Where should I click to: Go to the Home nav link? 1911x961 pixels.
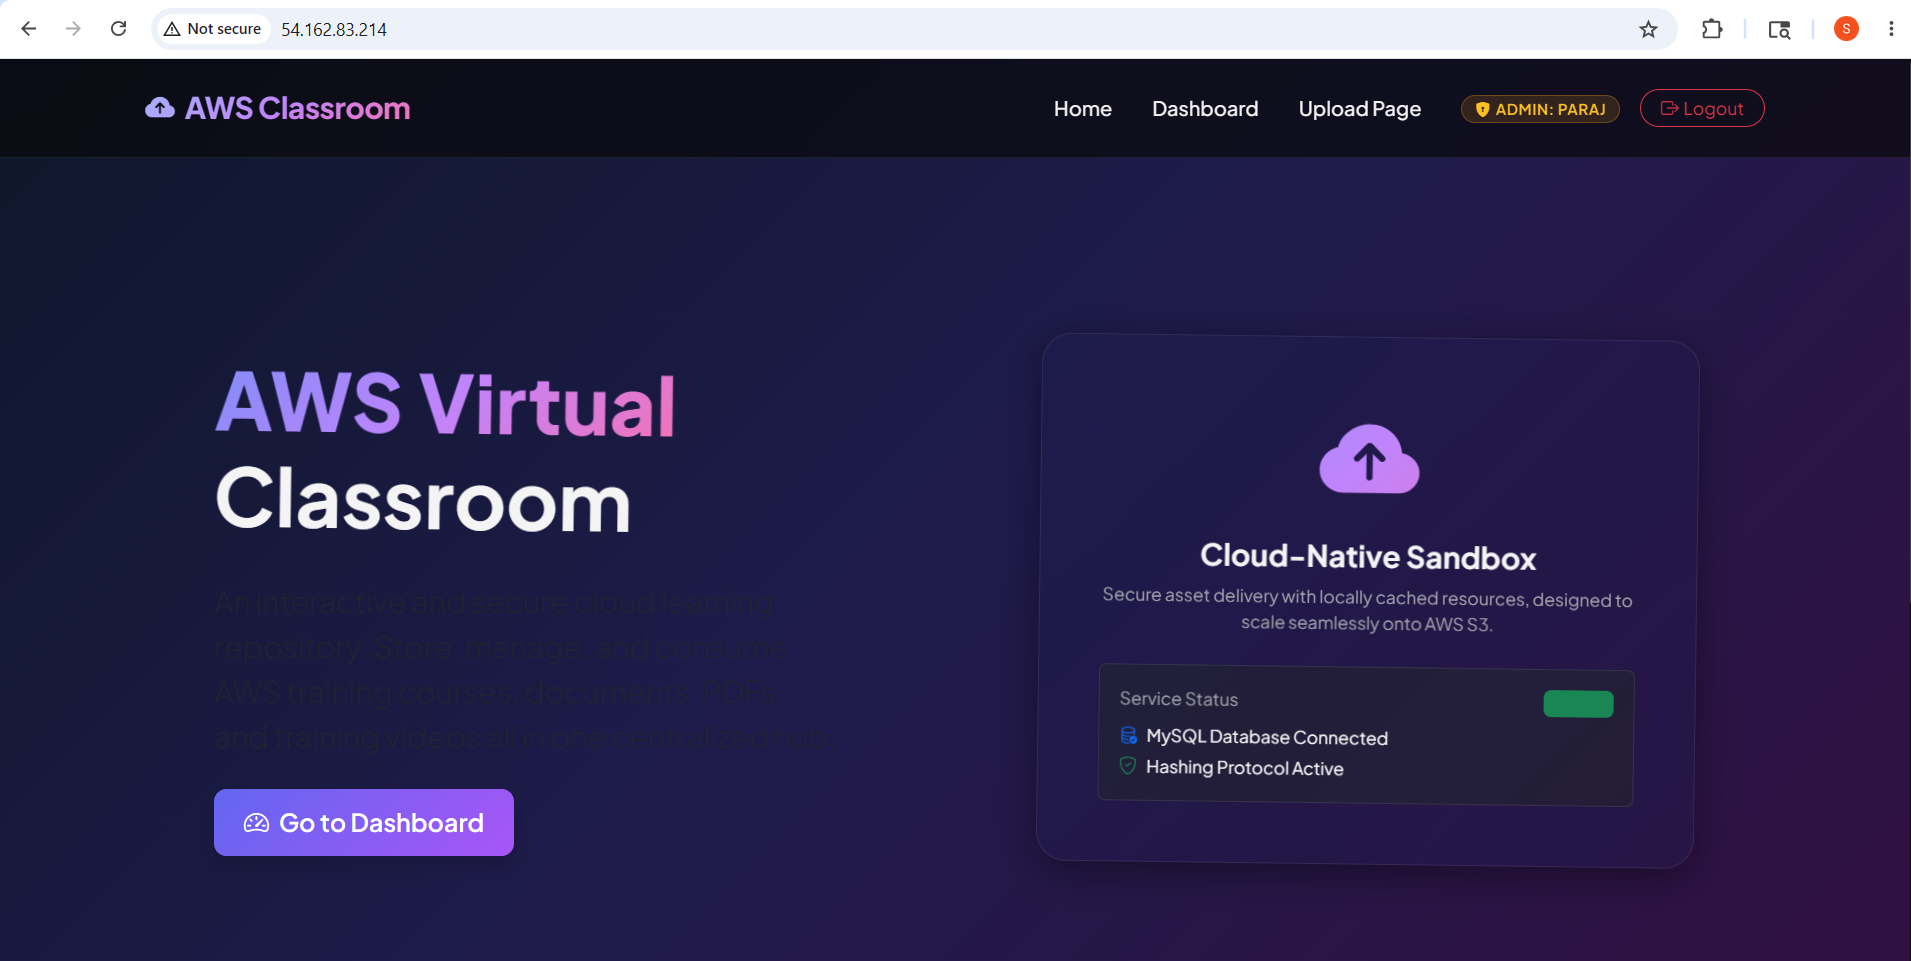(x=1082, y=108)
